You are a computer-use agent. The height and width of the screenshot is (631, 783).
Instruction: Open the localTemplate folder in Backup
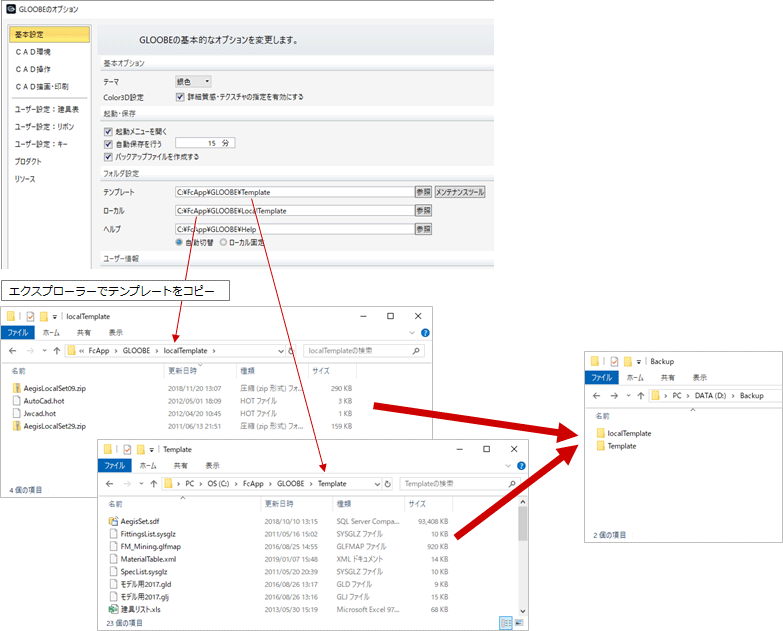(629, 433)
